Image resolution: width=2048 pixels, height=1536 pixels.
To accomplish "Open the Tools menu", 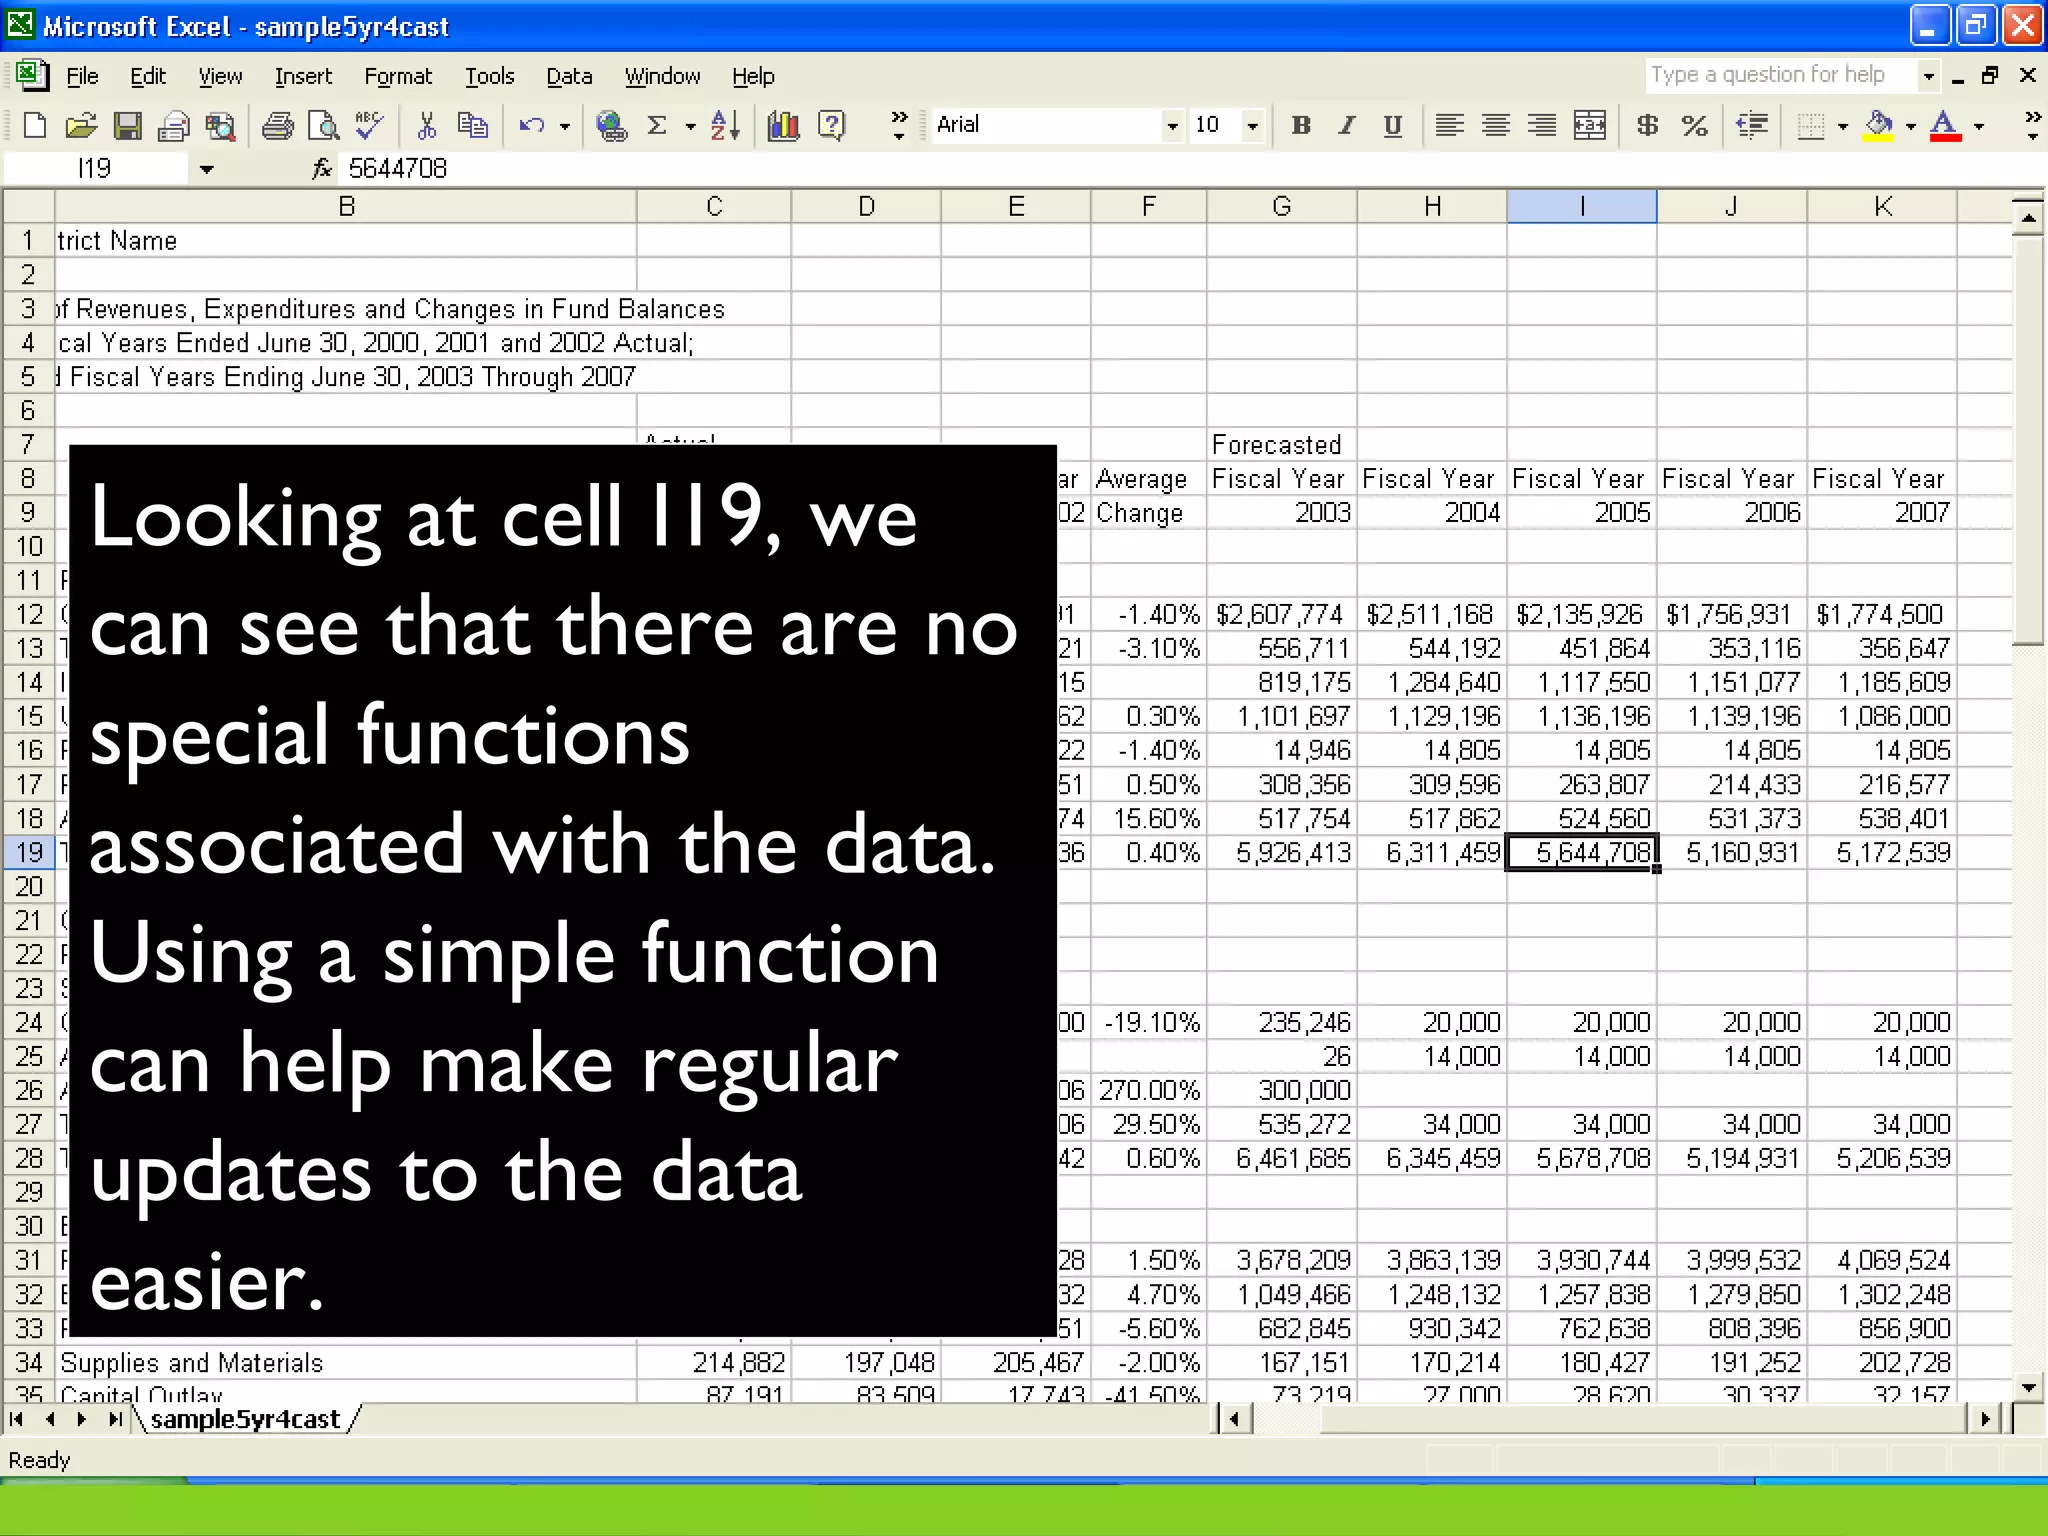I will pos(489,76).
